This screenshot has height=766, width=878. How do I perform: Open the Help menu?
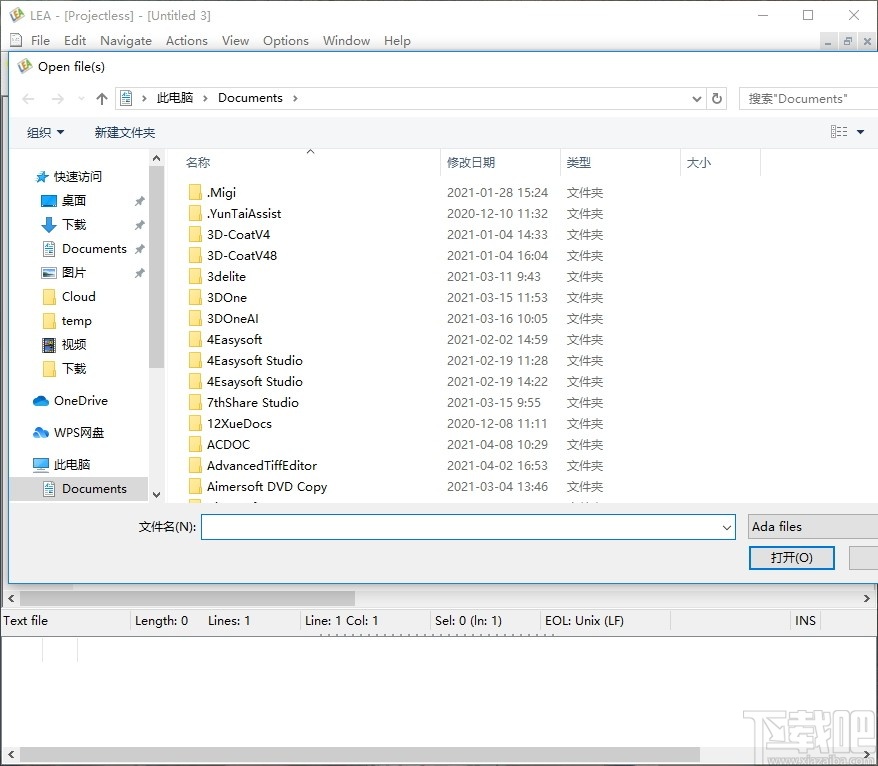[x=397, y=41]
